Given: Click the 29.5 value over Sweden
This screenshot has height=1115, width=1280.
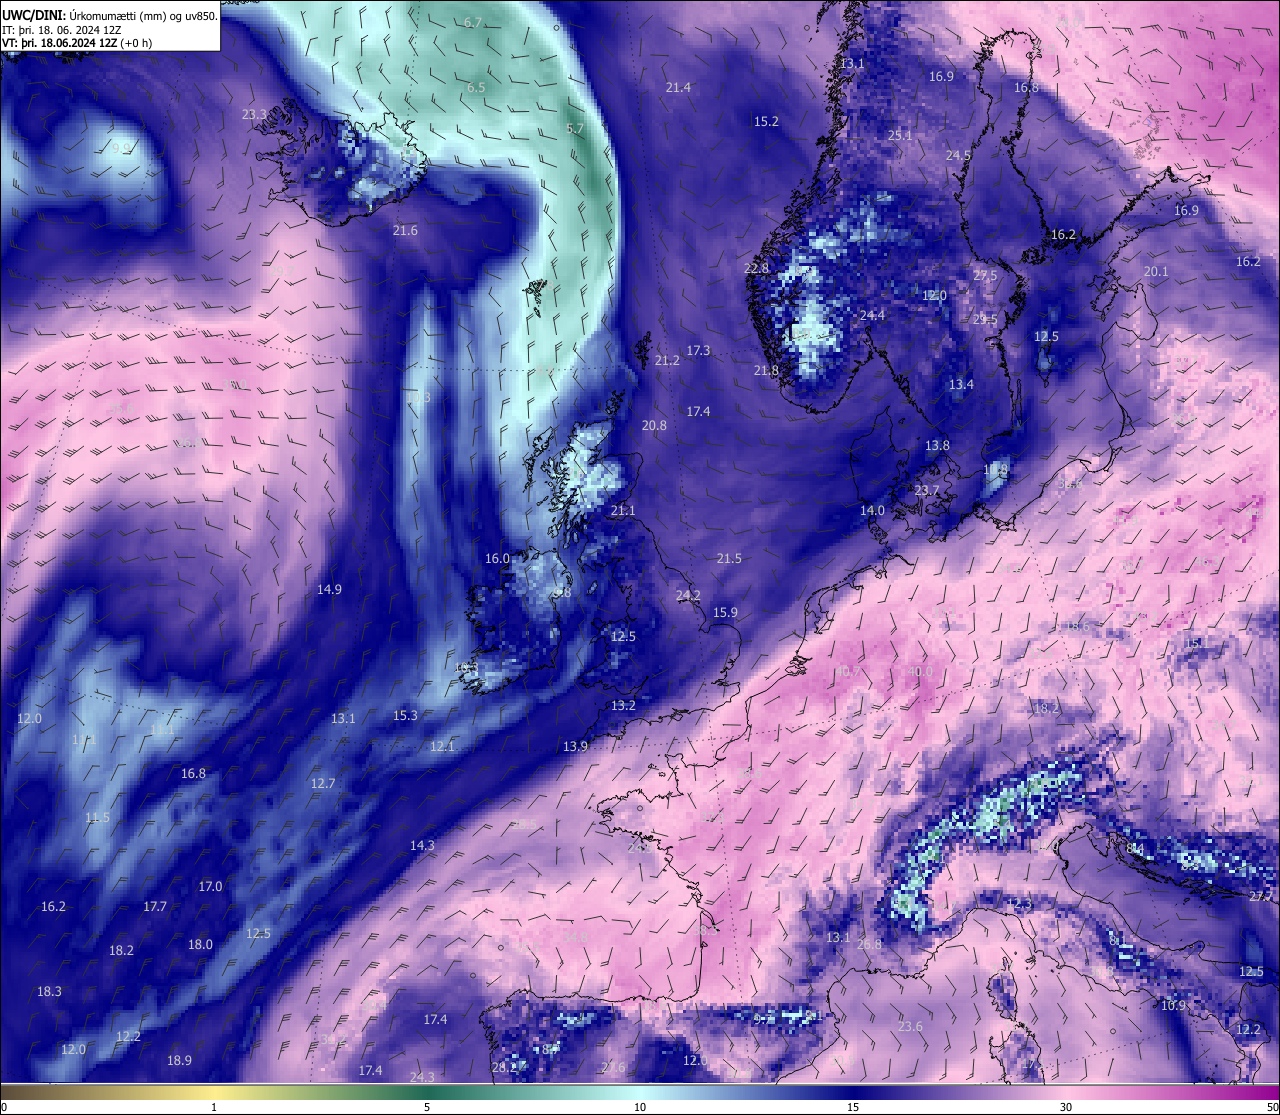Looking at the screenshot, I should [985, 320].
